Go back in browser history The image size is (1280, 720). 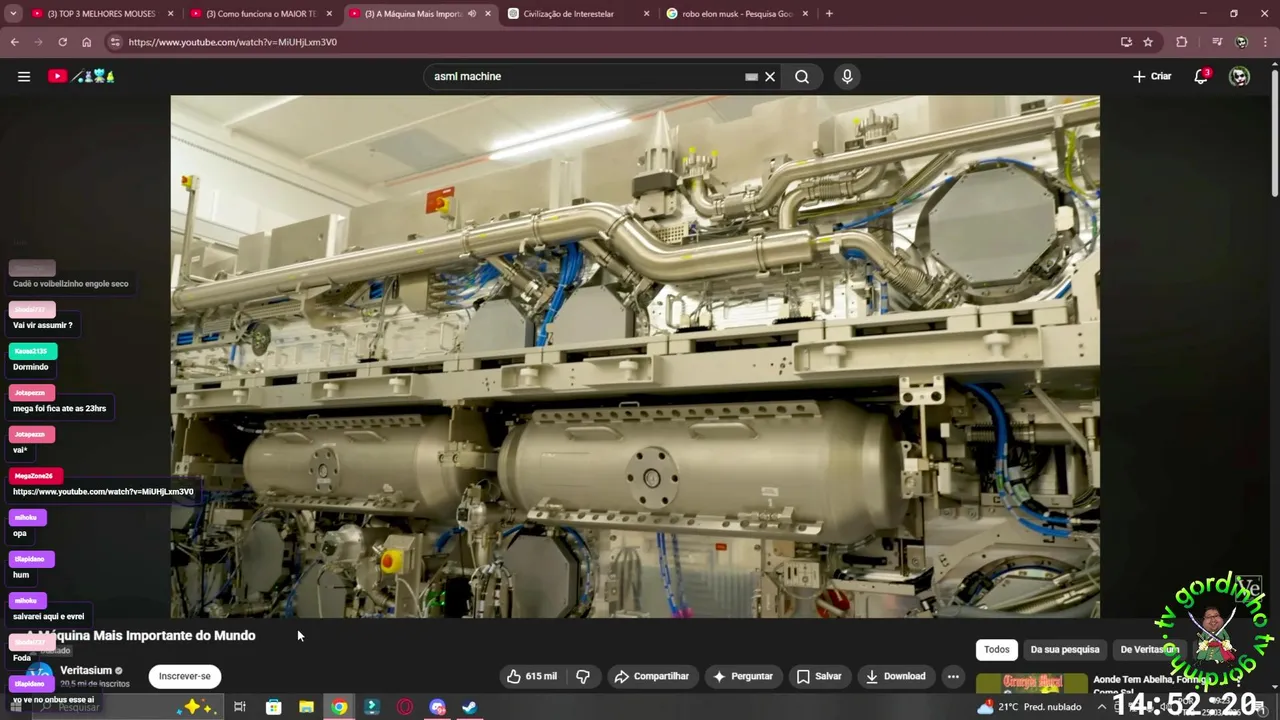[15, 42]
